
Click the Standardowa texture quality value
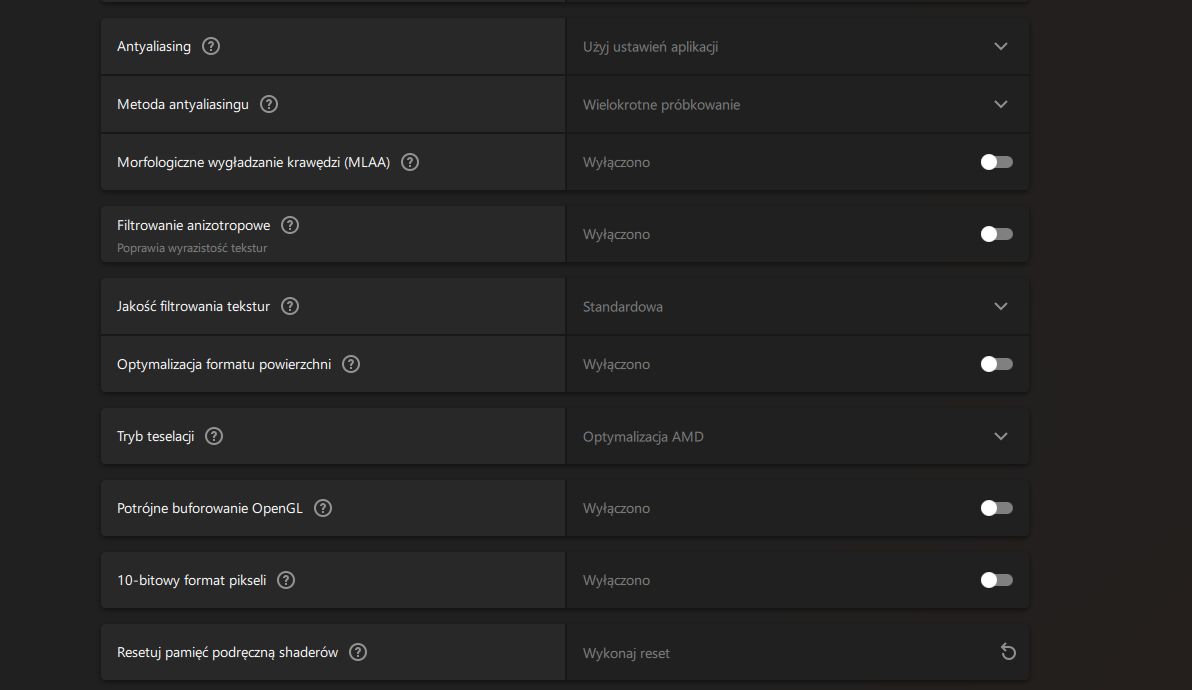[623, 307]
